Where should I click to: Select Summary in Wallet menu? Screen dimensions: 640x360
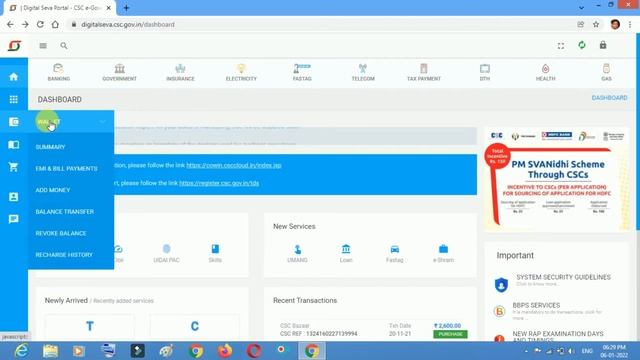click(50, 147)
